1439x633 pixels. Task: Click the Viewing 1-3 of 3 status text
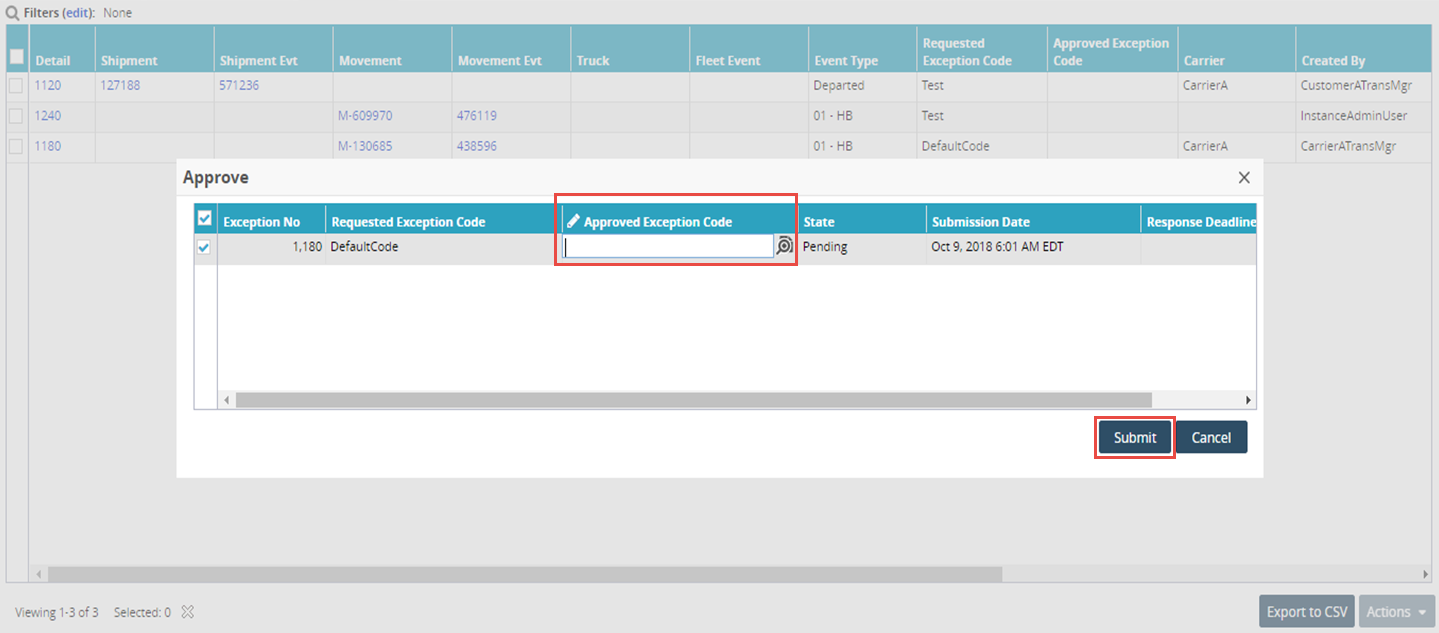pyautogui.click(x=57, y=612)
